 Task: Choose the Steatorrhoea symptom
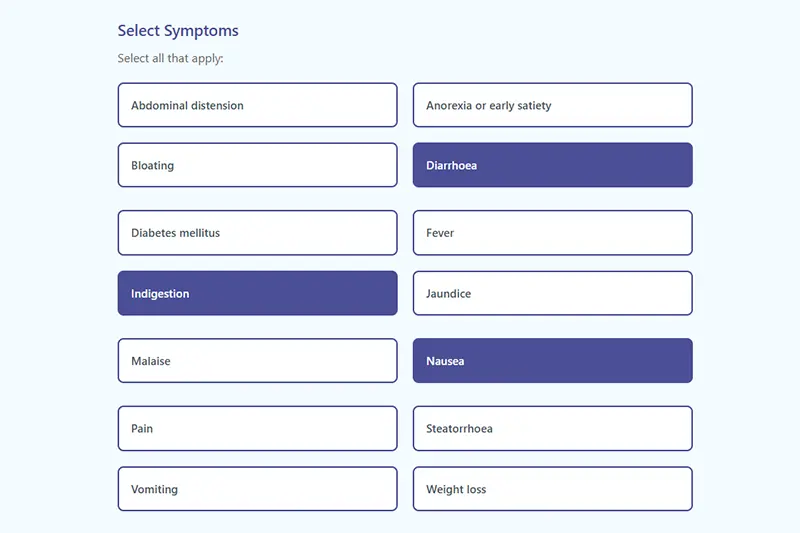[x=552, y=428]
